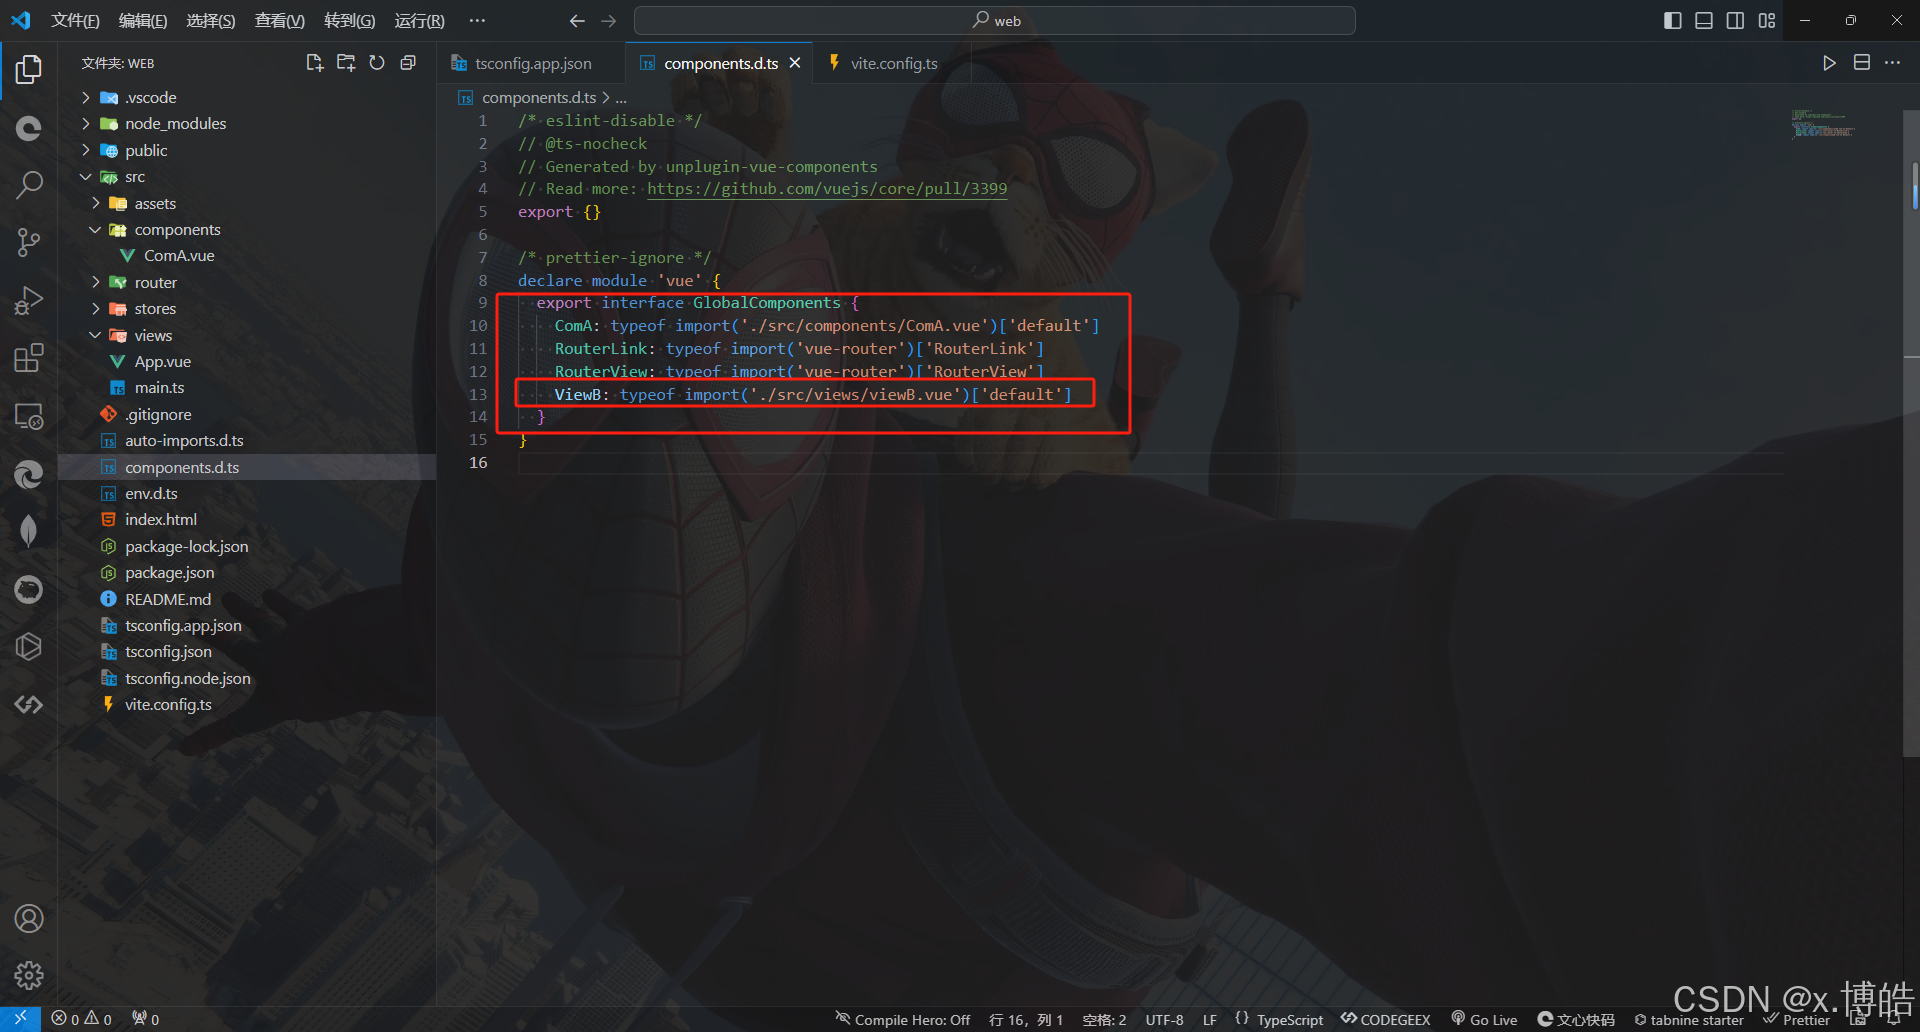Open package.json in file tree

(169, 572)
